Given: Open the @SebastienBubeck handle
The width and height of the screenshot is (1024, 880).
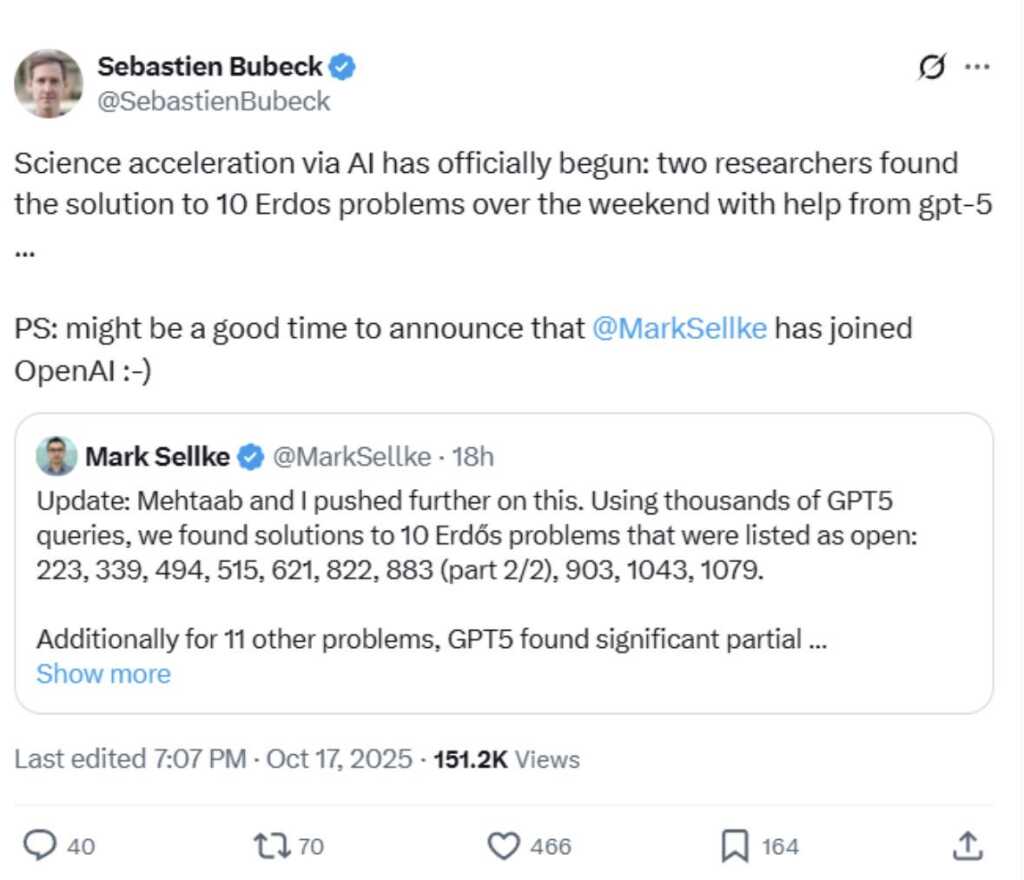Looking at the screenshot, I should [213, 101].
